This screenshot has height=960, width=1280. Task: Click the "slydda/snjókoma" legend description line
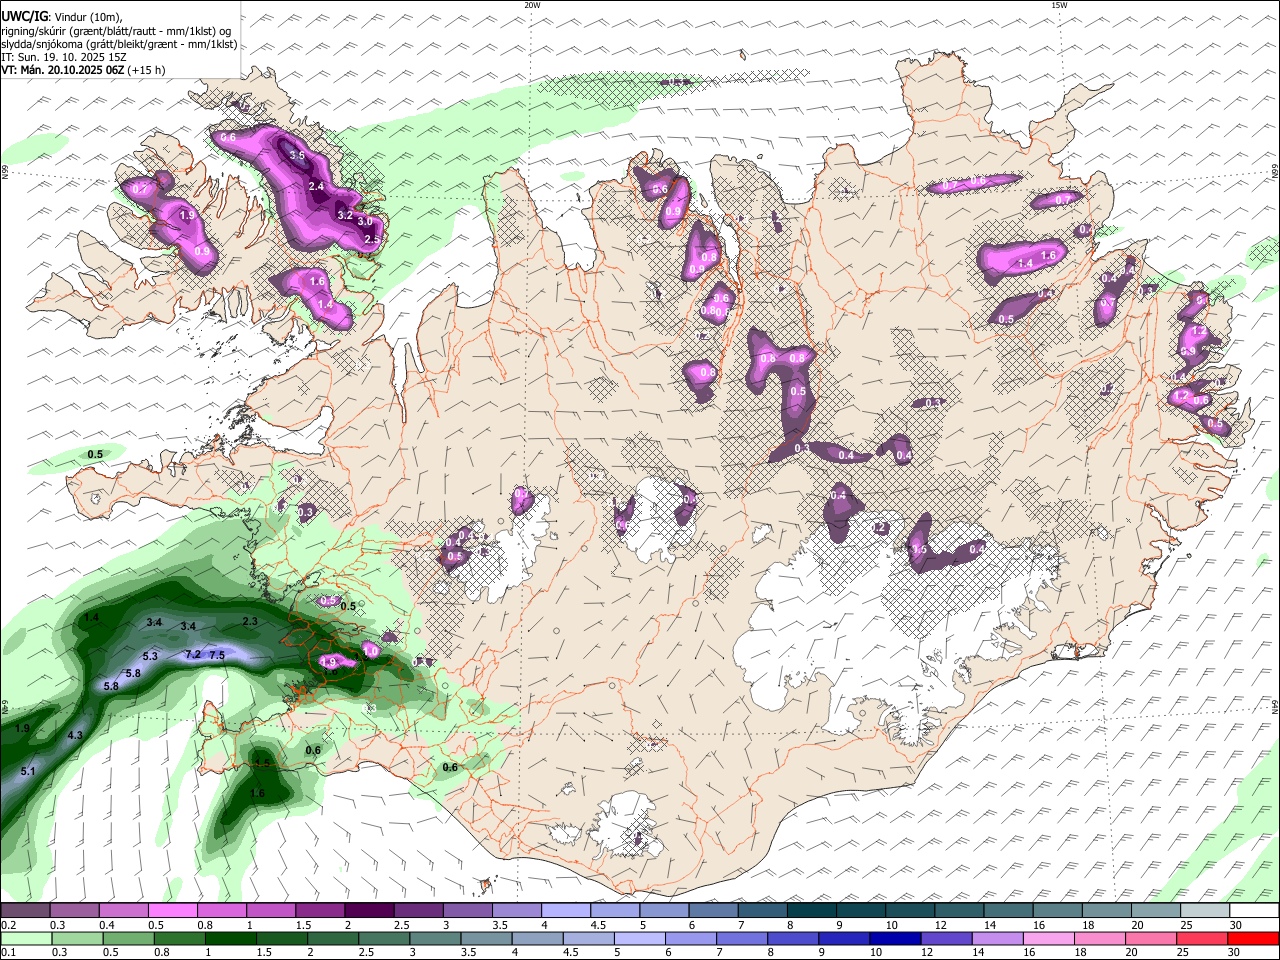pyautogui.click(x=119, y=44)
